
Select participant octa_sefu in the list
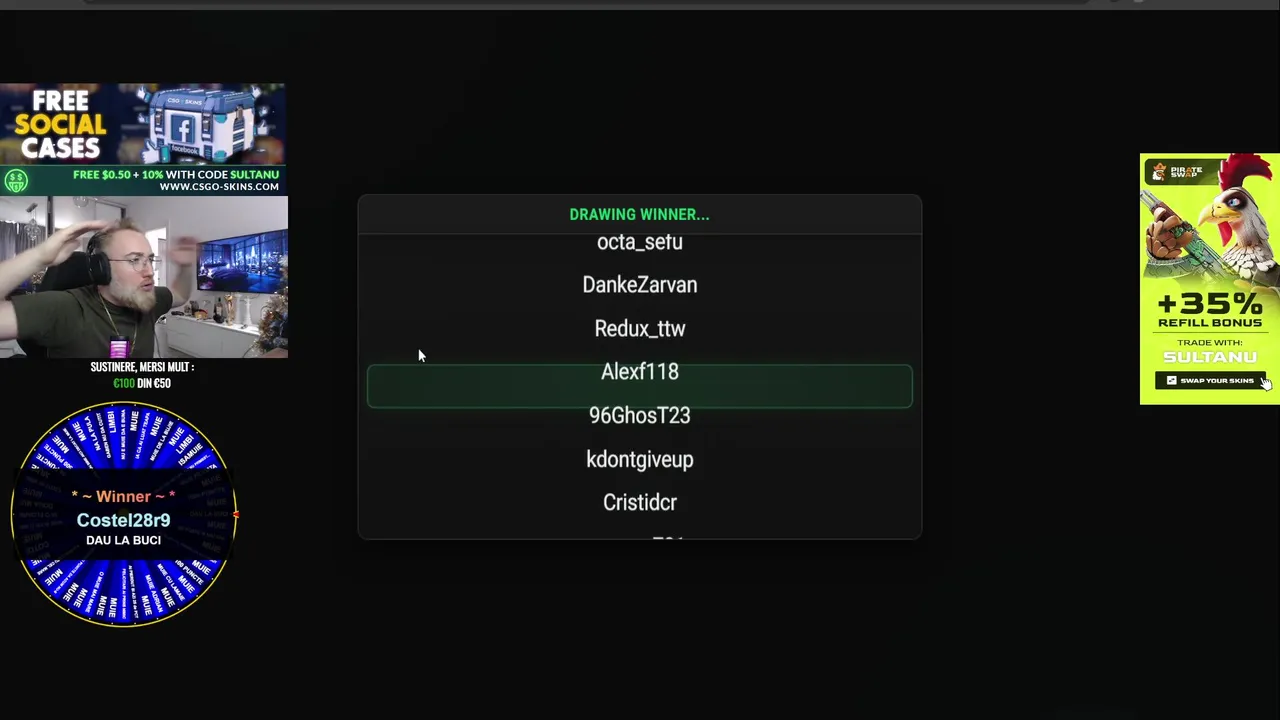pyautogui.click(x=640, y=242)
